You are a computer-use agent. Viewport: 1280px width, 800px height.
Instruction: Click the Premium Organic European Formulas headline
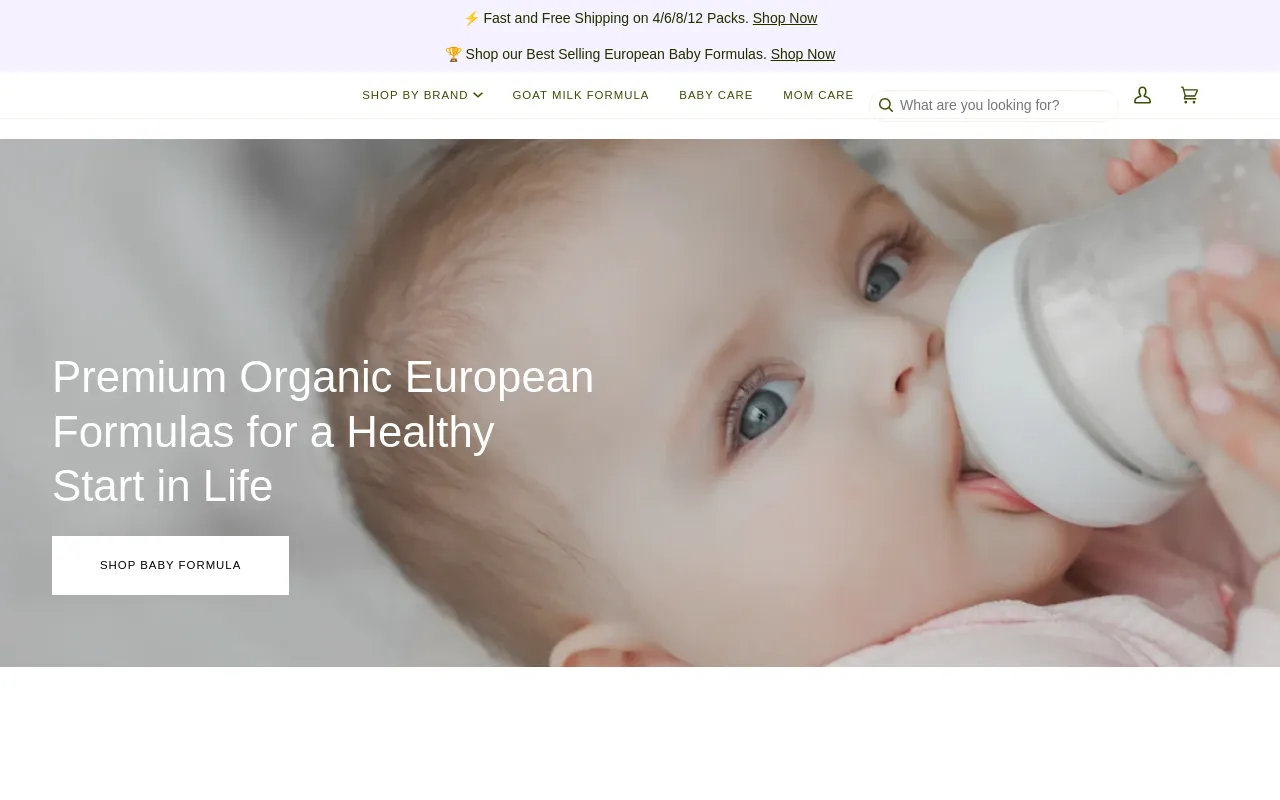pyautogui.click(x=323, y=431)
